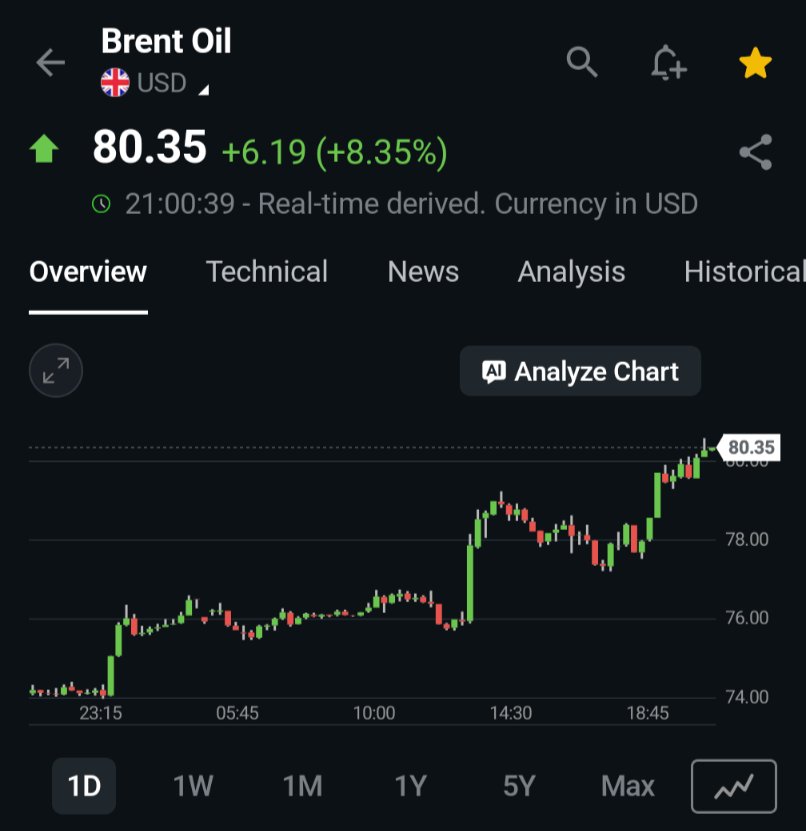This screenshot has width=806, height=831.
Task: Tap the 80.35 price label on chart
Action: click(x=749, y=448)
